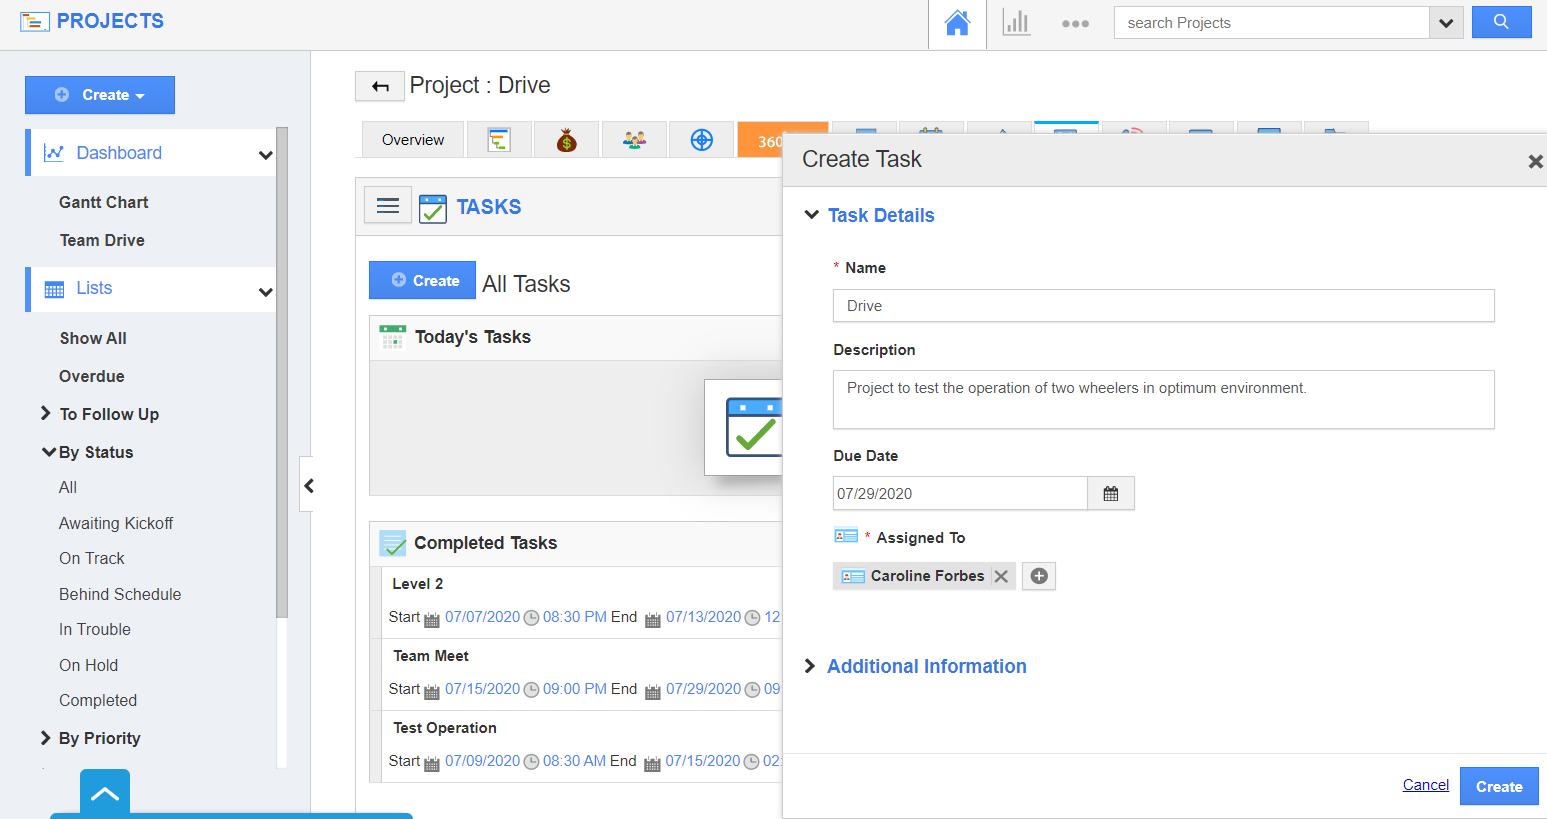Click the Today's Tasks calendar icon
The image size is (1547, 819).
pyautogui.click(x=393, y=336)
